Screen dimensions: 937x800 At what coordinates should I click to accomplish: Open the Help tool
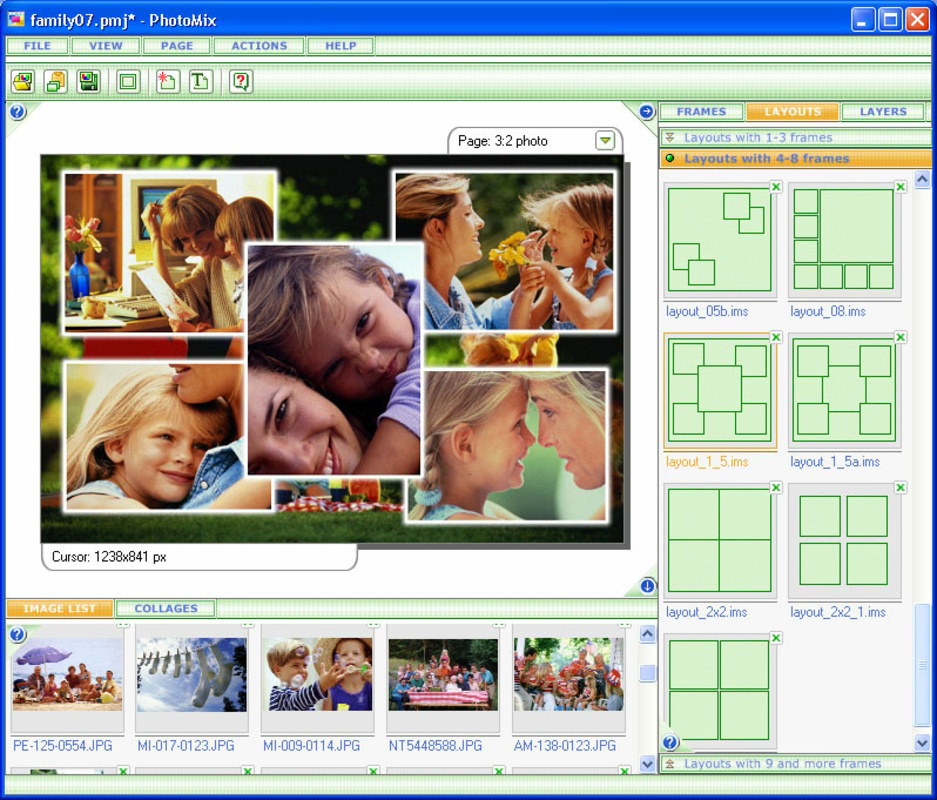(240, 81)
